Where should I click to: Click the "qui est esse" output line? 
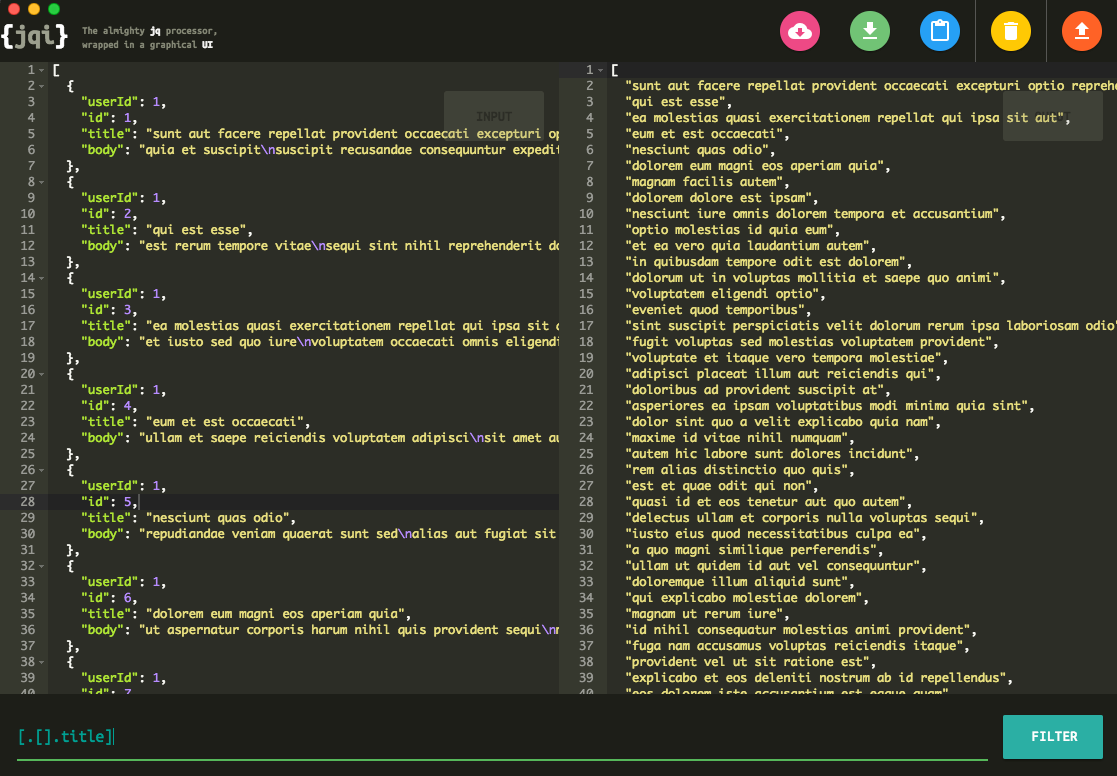678,102
